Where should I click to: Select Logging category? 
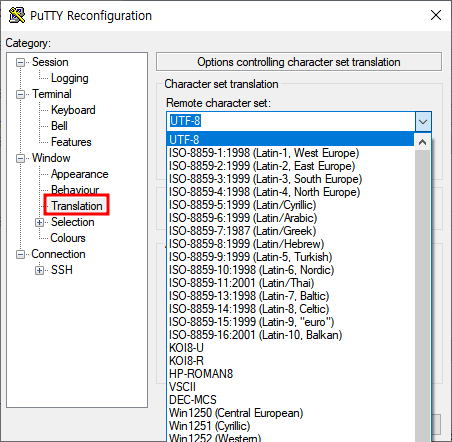coord(70,78)
